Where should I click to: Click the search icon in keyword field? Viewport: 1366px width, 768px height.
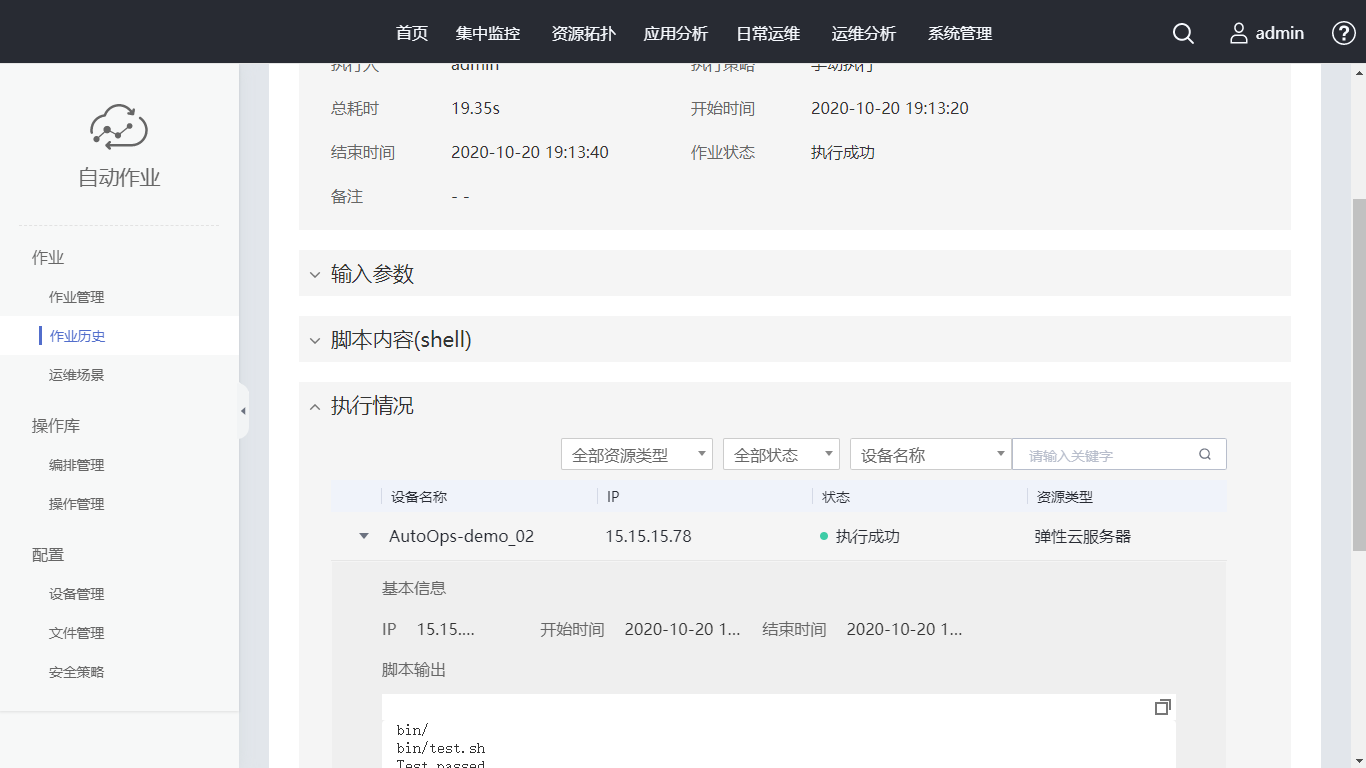click(1205, 454)
